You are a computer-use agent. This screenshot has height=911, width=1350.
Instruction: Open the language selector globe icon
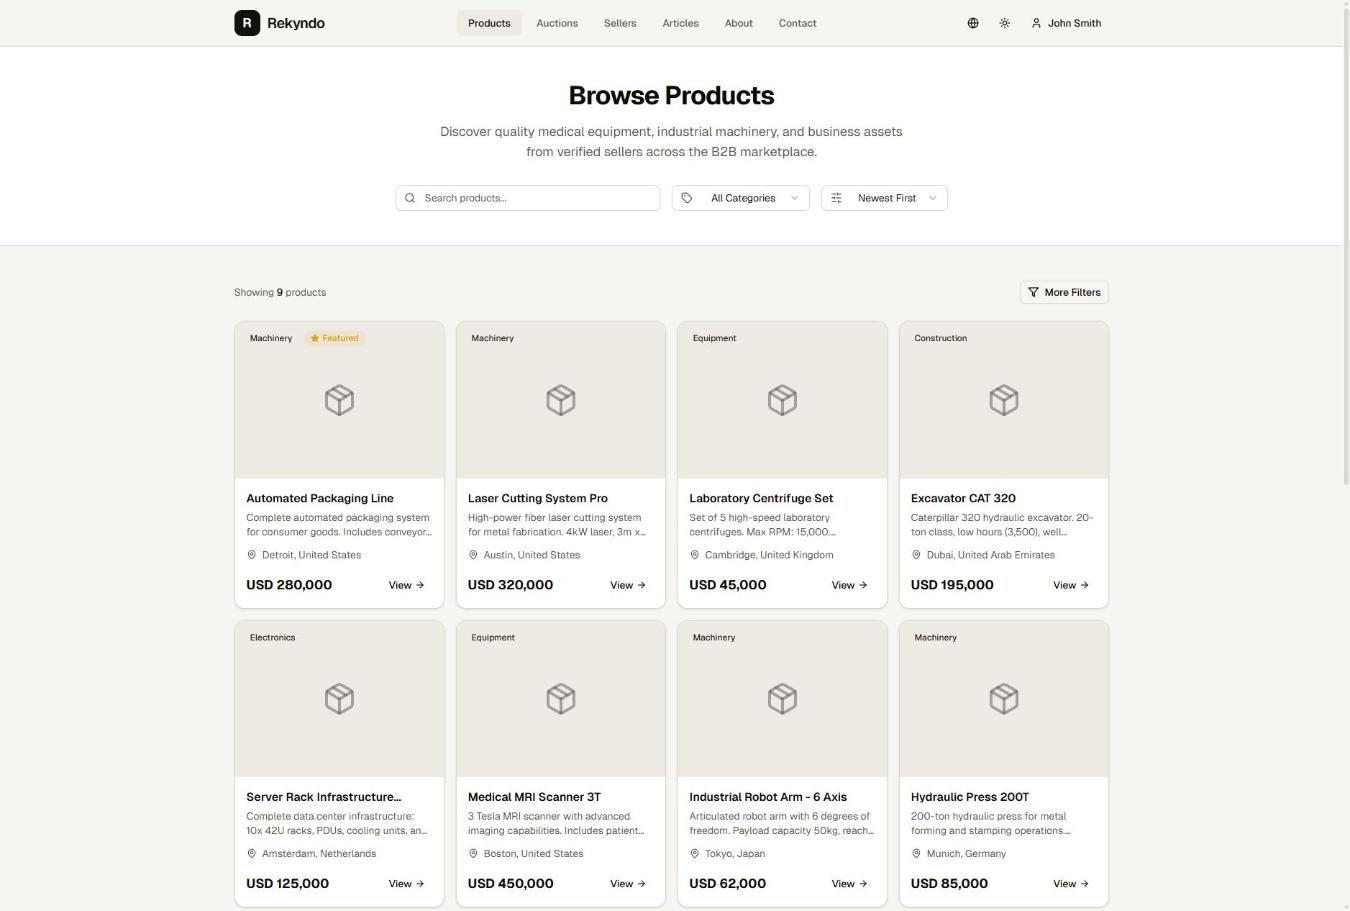[972, 22]
